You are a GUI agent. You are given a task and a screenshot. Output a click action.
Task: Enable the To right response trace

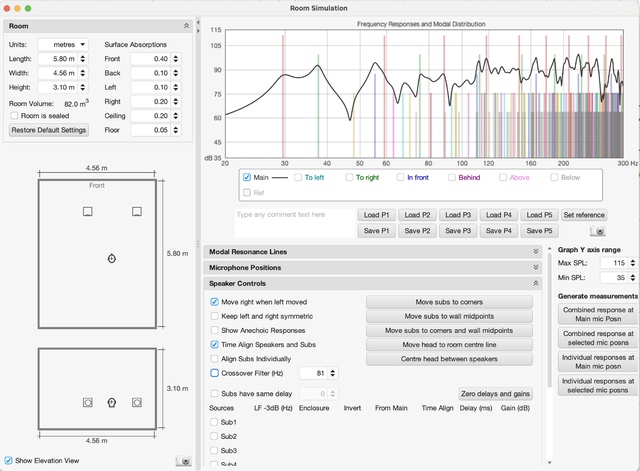[349, 177]
